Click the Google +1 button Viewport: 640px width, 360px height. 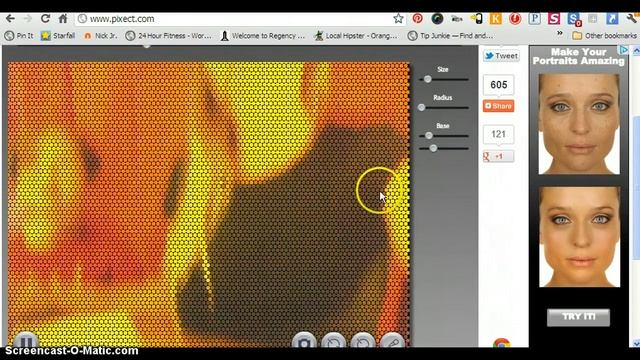coord(498,156)
